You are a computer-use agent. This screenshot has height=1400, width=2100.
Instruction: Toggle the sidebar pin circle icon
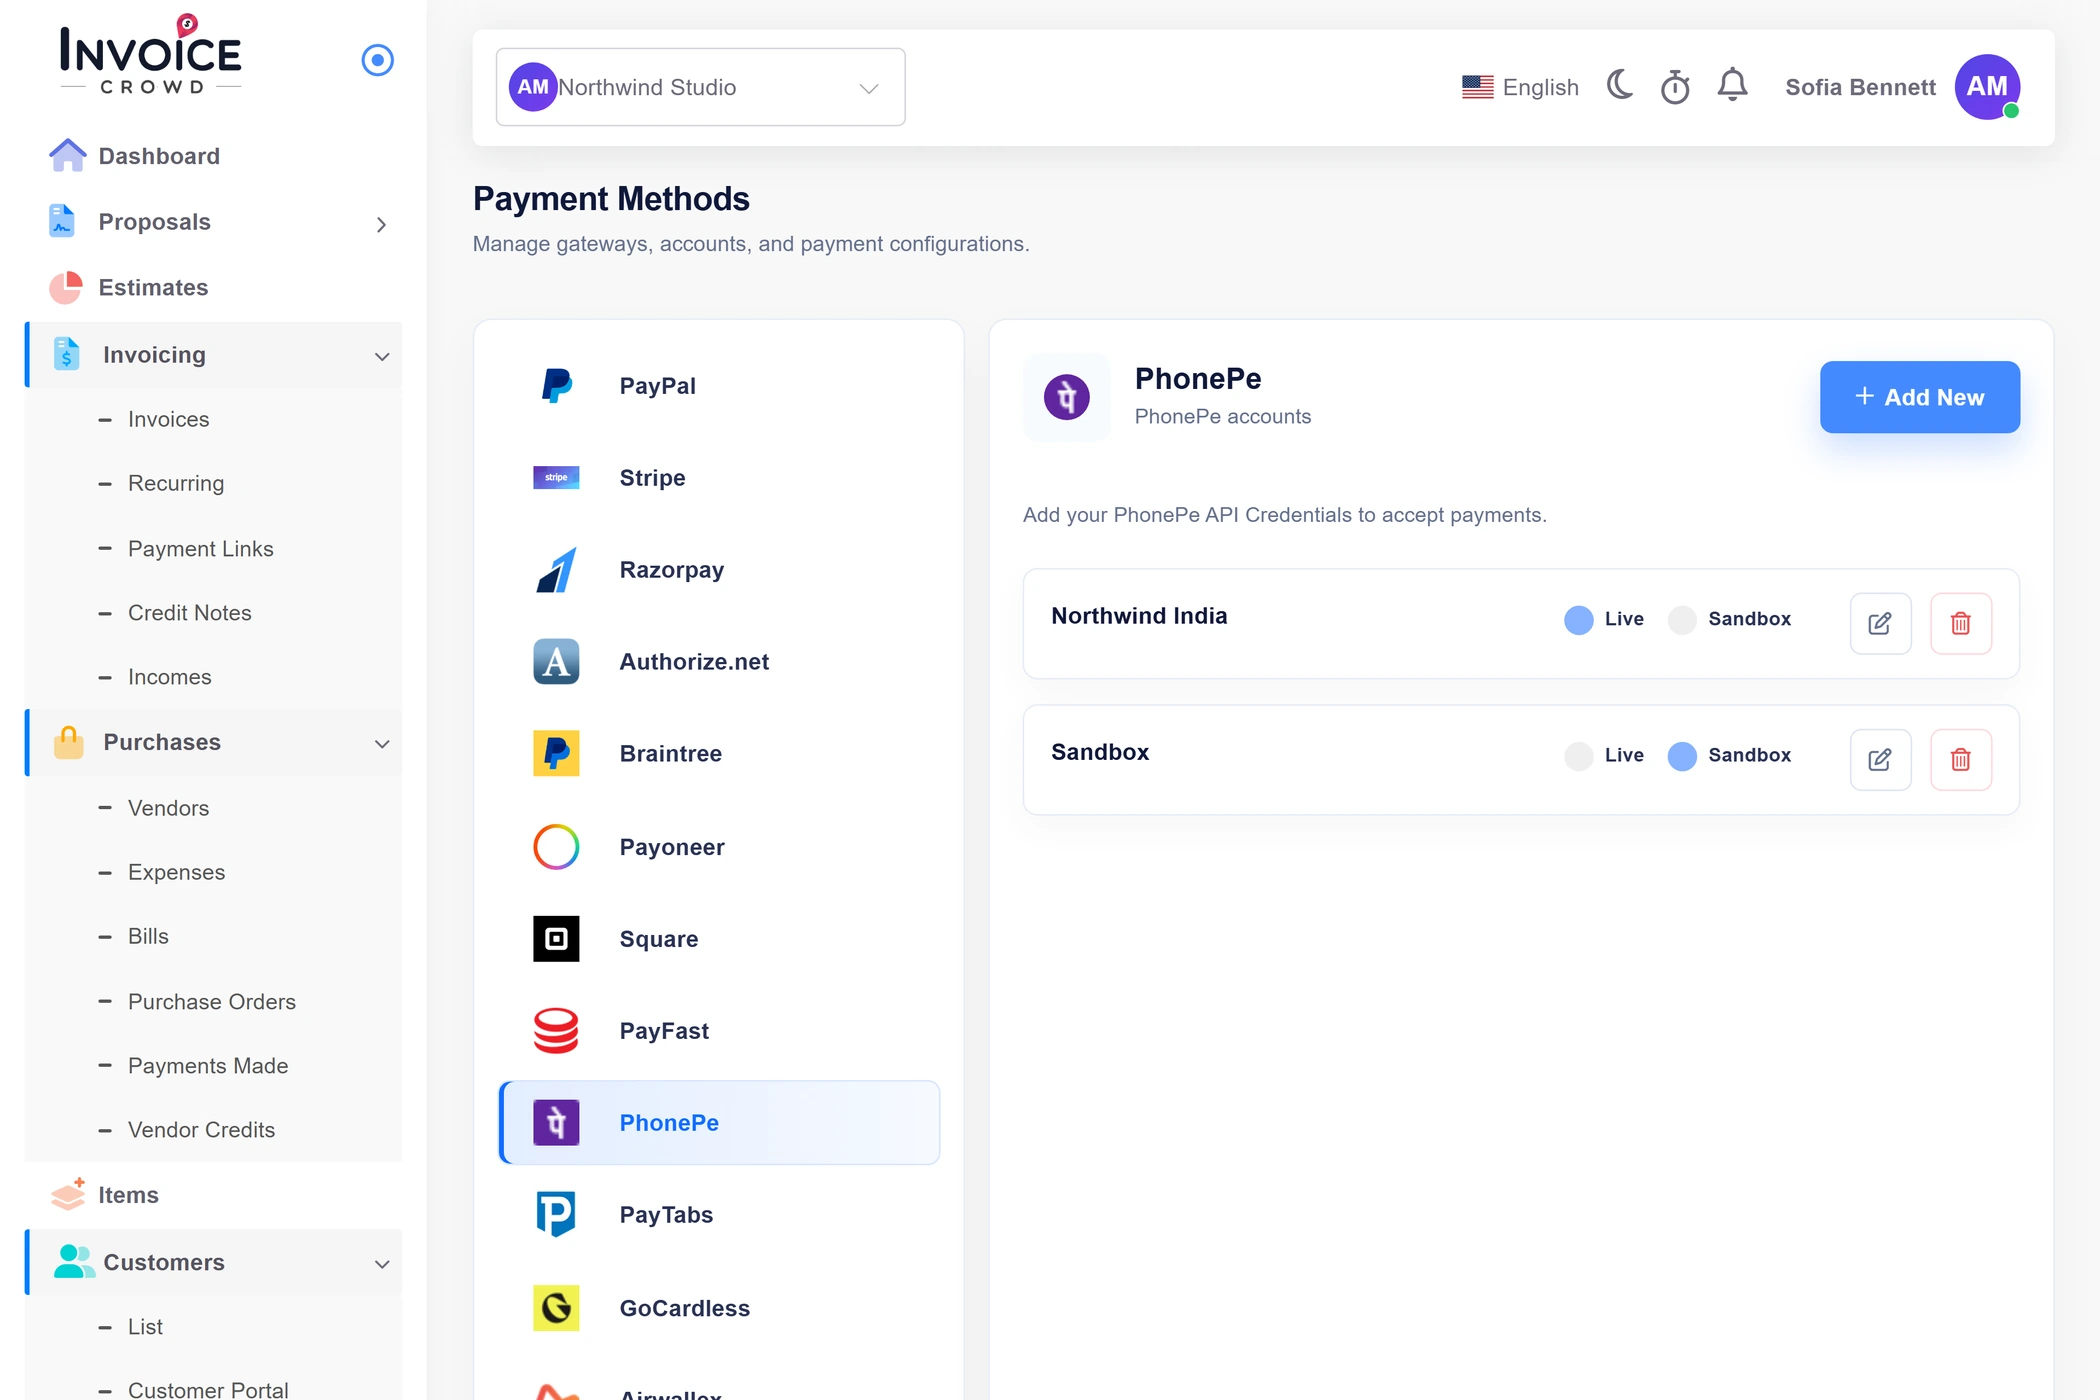[377, 60]
